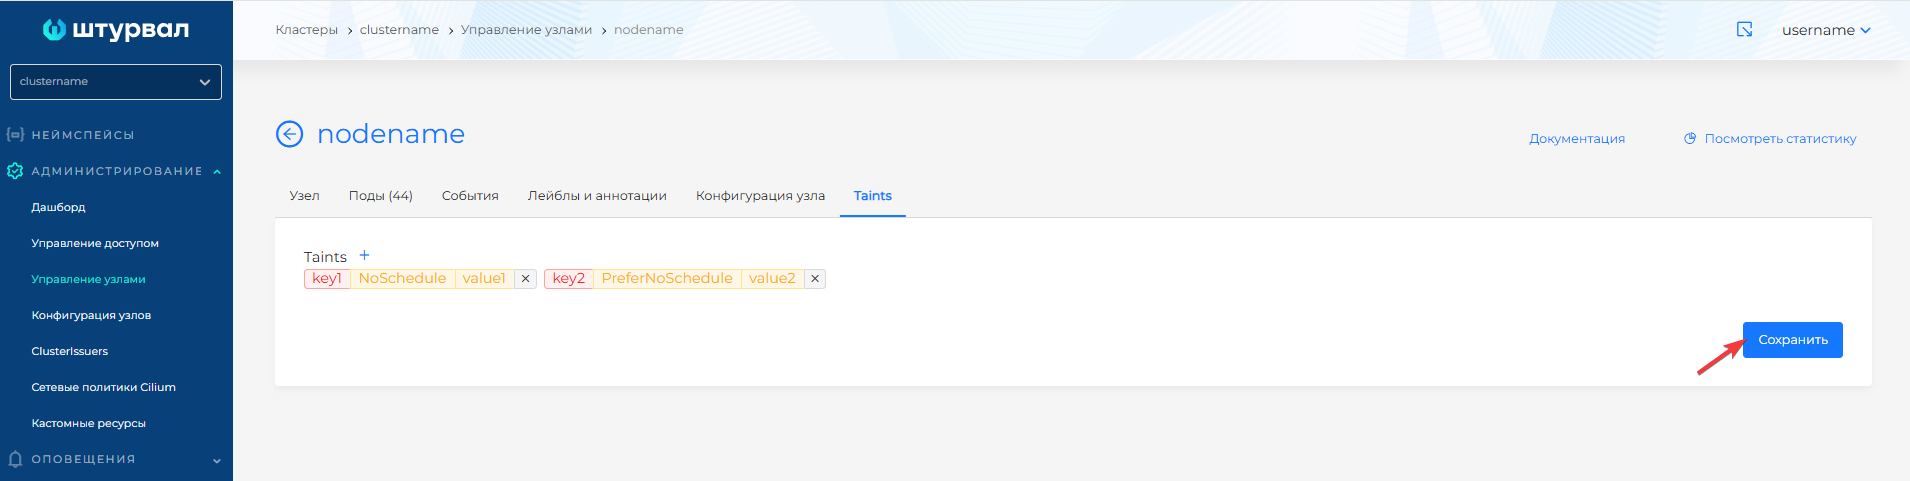Select Неймспейсы in the sidebar
The height and width of the screenshot is (481, 1910).
82,135
